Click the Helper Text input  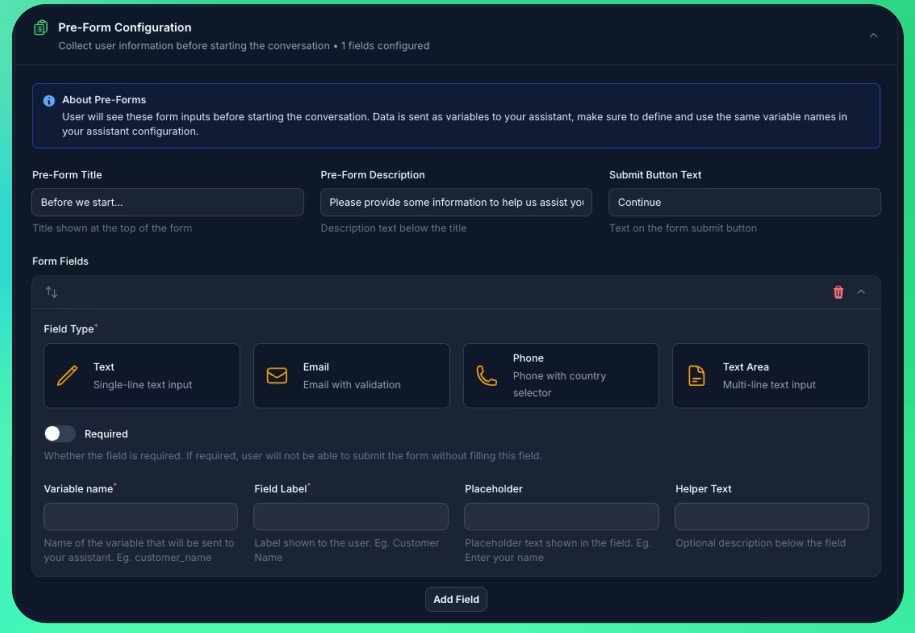point(771,516)
